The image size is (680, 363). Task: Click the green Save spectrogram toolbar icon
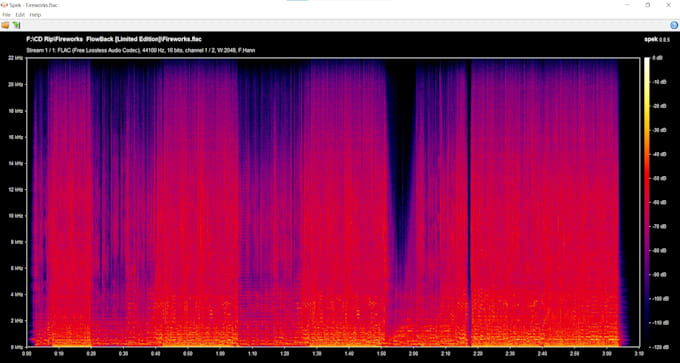click(16, 26)
